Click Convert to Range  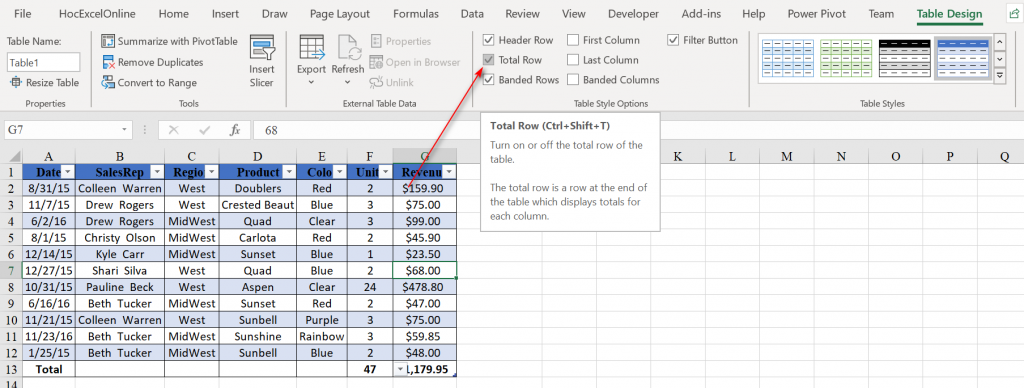[x=149, y=82]
